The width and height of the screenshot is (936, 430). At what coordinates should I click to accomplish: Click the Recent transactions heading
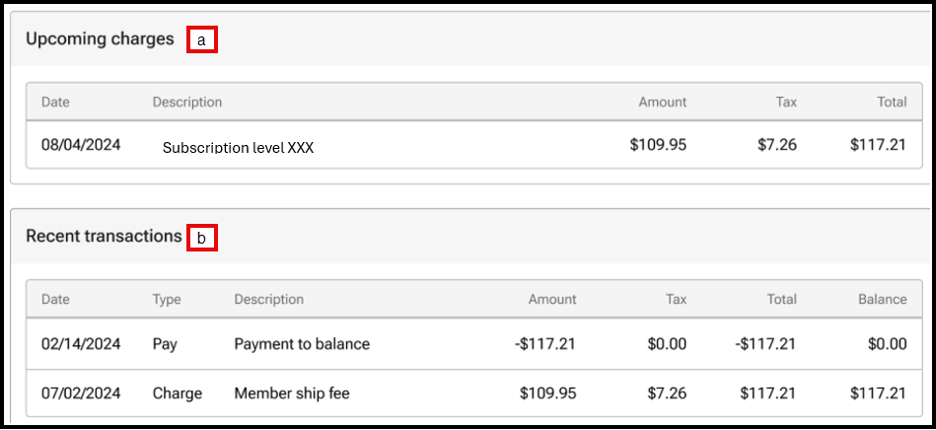click(104, 236)
